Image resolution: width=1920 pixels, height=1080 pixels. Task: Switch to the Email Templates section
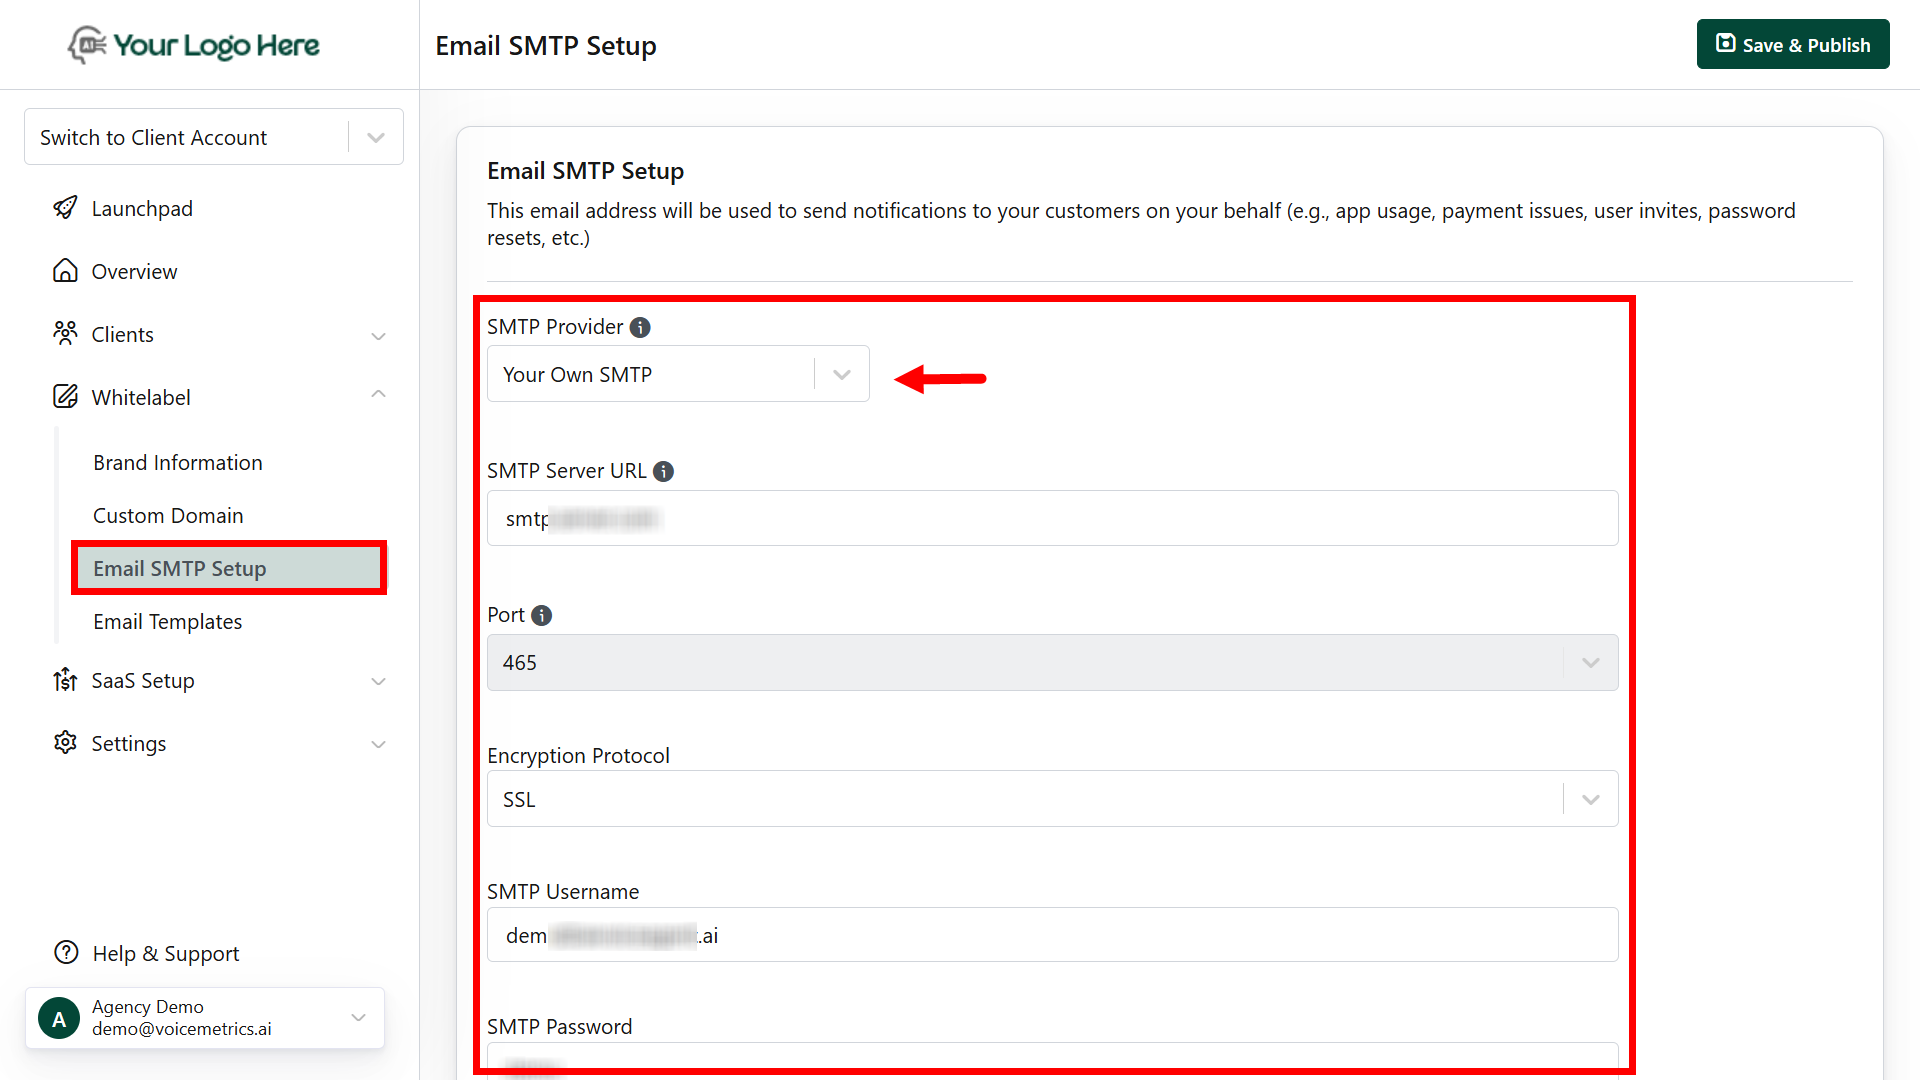[x=167, y=621]
